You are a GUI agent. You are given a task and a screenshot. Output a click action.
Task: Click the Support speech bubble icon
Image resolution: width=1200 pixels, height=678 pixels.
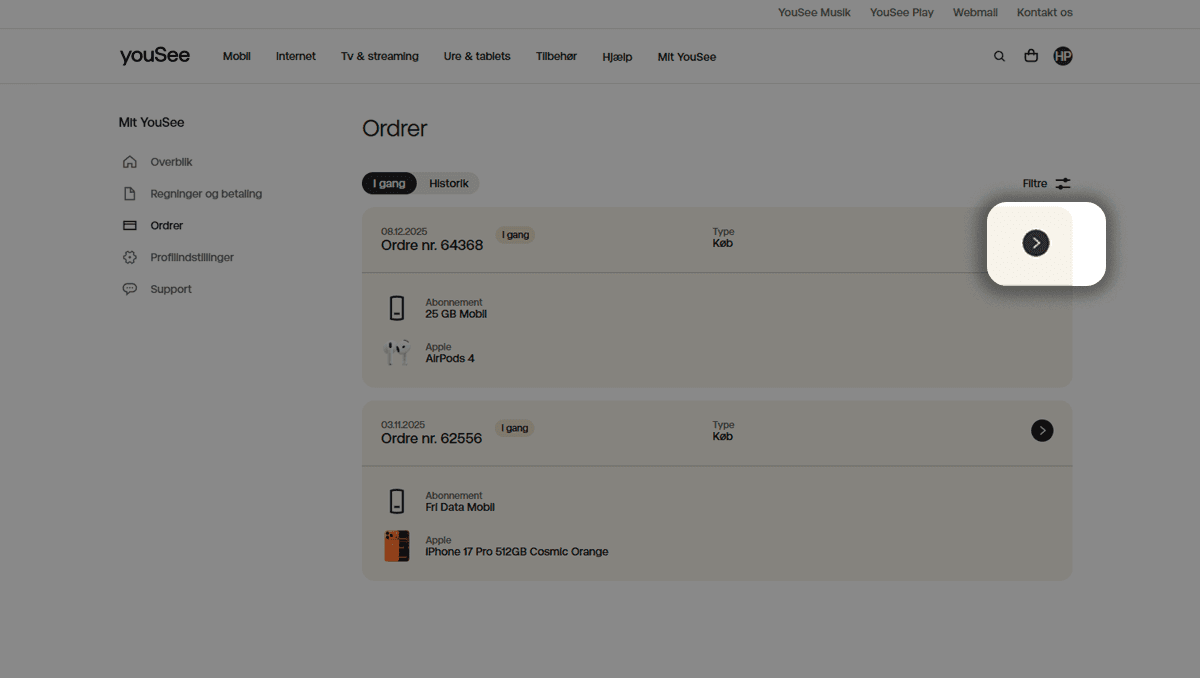[129, 289]
